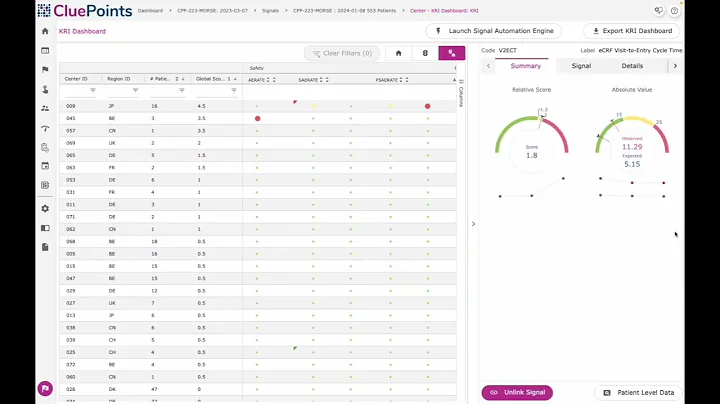The image size is (720, 404).
Task: Sort by Region ID header
Action: [x=118, y=79]
